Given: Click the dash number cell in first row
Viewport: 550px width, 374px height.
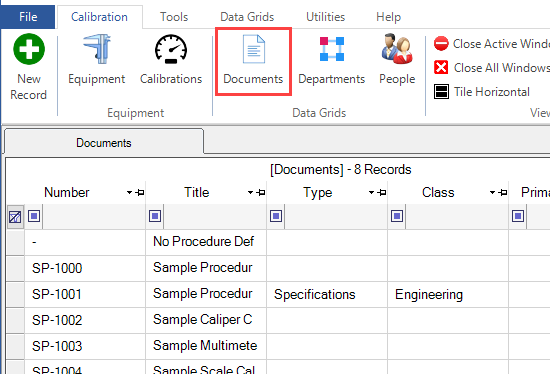Looking at the screenshot, I should pyautogui.click(x=85, y=242).
